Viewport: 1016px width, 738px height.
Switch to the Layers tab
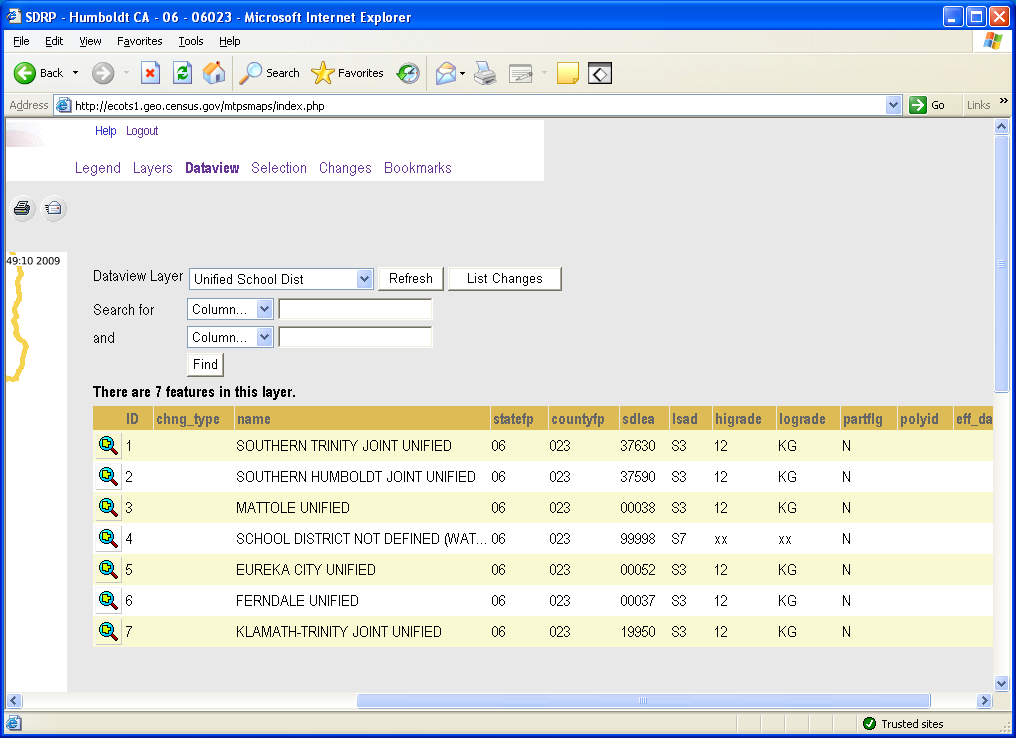click(x=153, y=168)
